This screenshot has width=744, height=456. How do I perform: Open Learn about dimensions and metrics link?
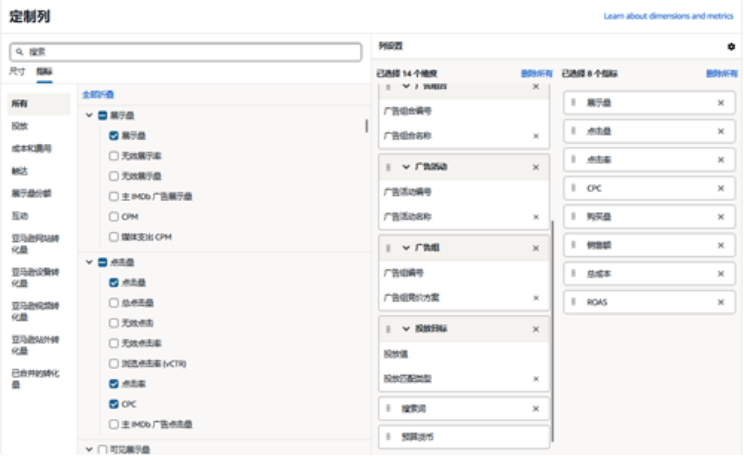(668, 16)
